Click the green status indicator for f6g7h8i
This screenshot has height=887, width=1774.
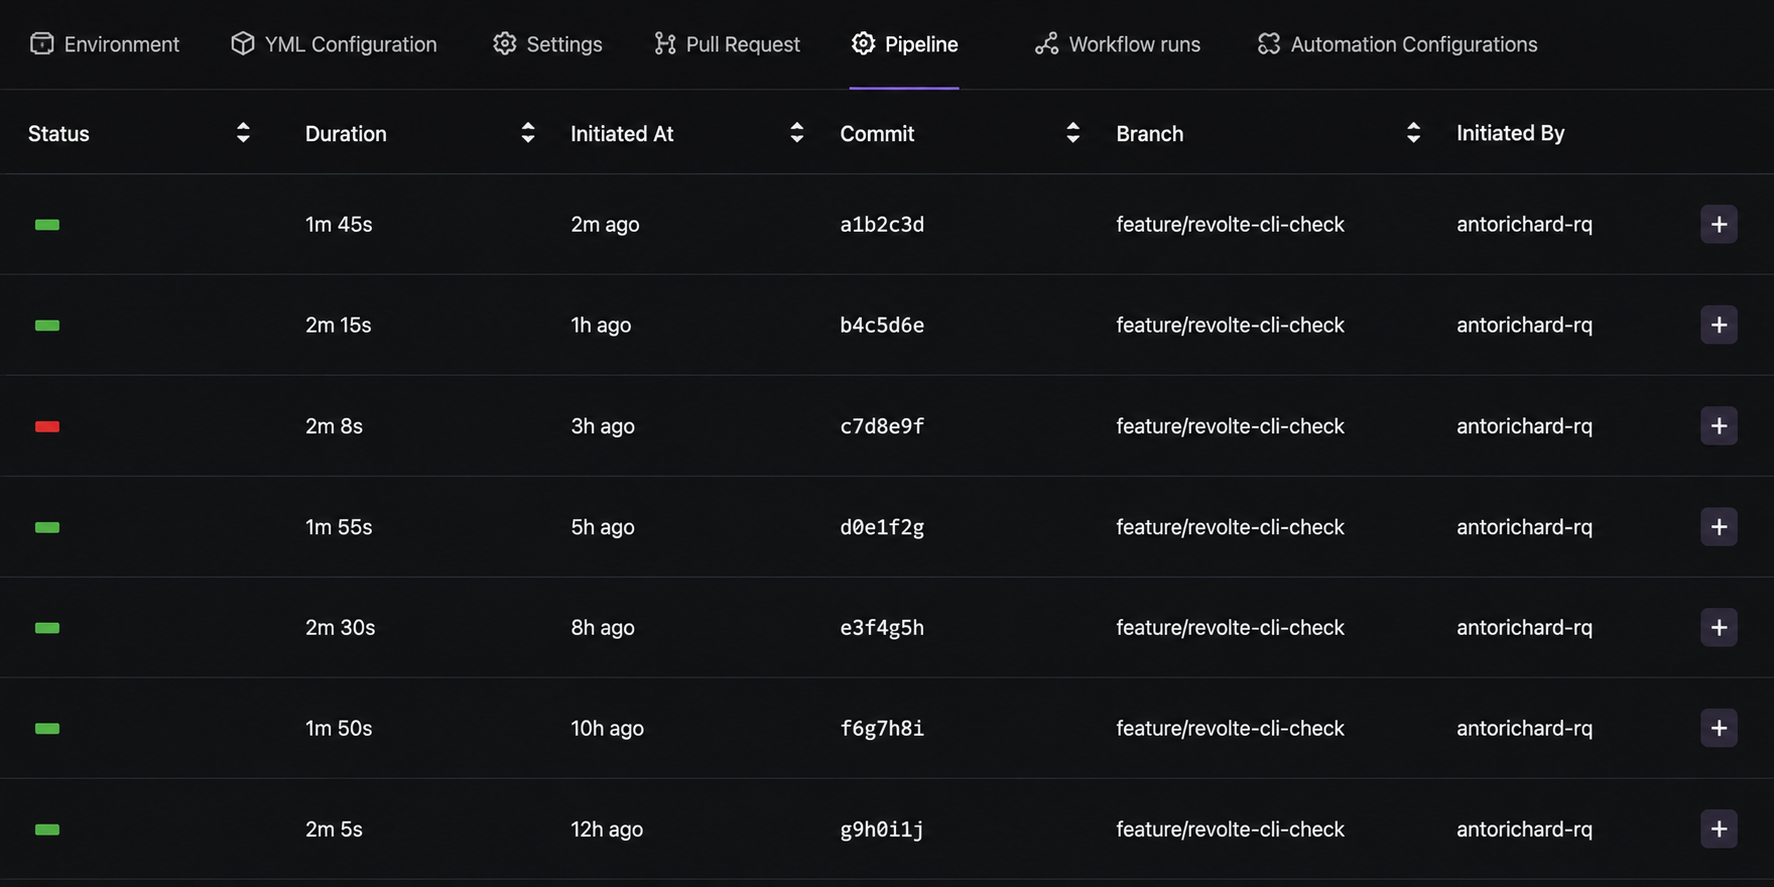[47, 729]
